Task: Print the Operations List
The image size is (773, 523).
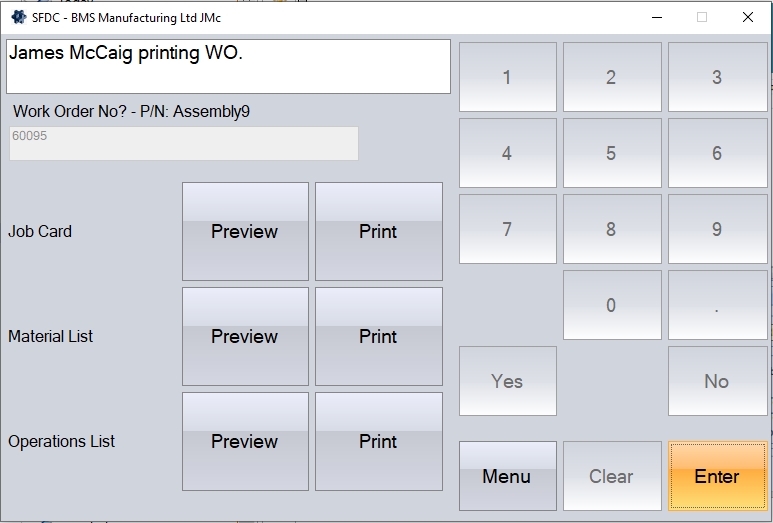Action: point(378,441)
